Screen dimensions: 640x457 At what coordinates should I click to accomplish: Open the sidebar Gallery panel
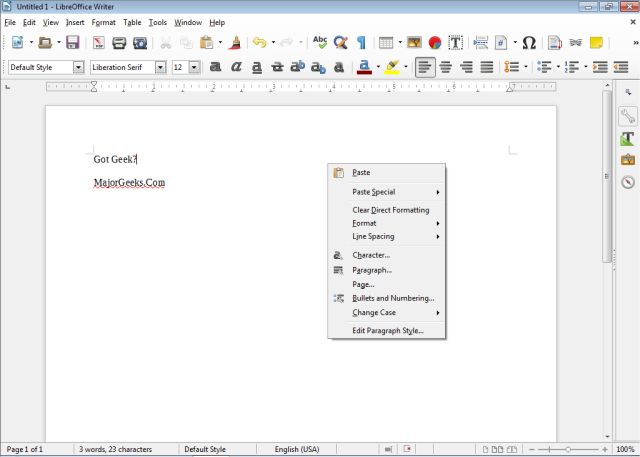click(627, 159)
